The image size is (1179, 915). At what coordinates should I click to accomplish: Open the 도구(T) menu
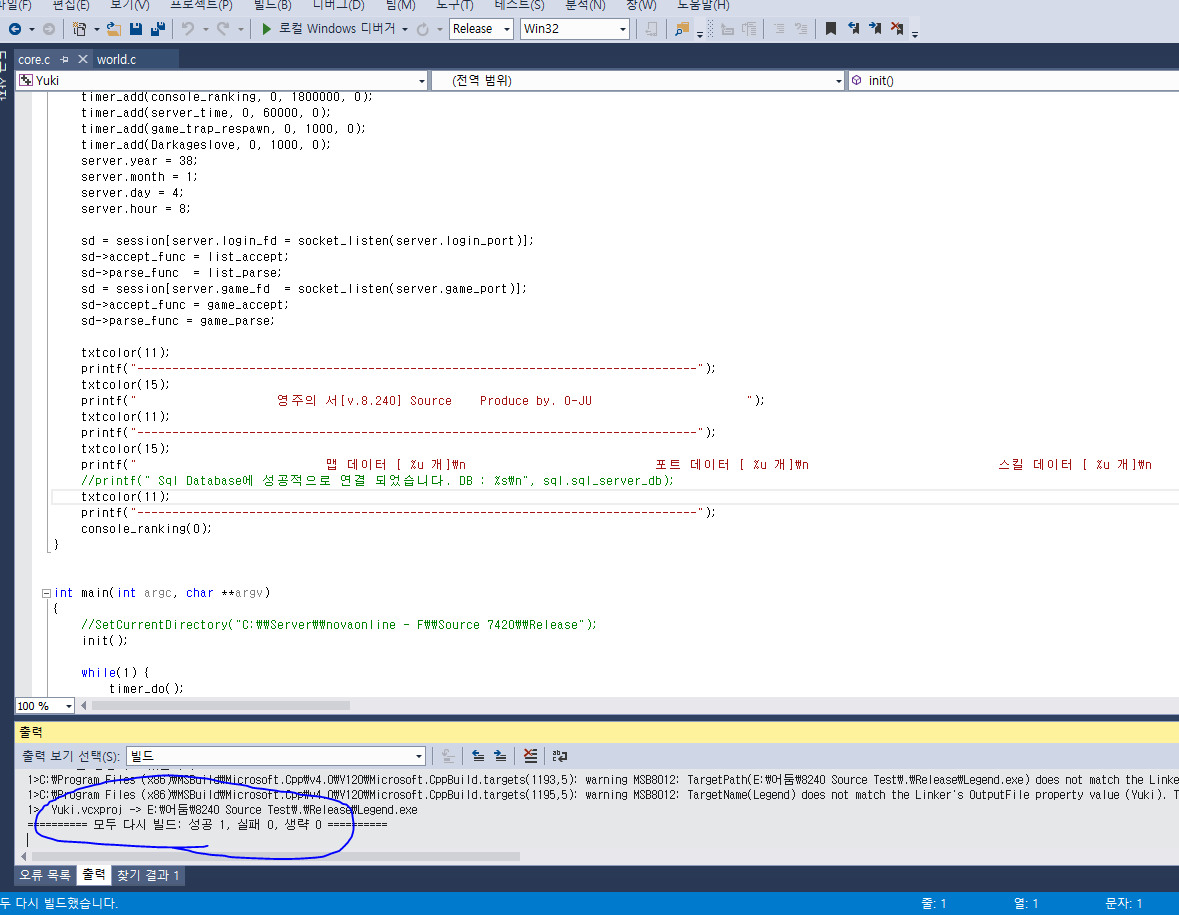pos(455,5)
